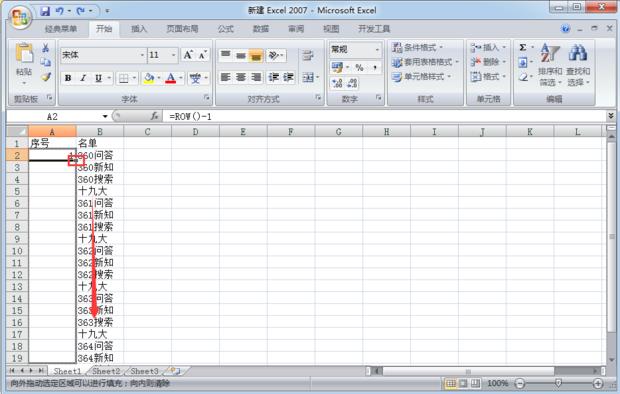Redo the last undone action
Screen dimensions: 620x394
81,11
